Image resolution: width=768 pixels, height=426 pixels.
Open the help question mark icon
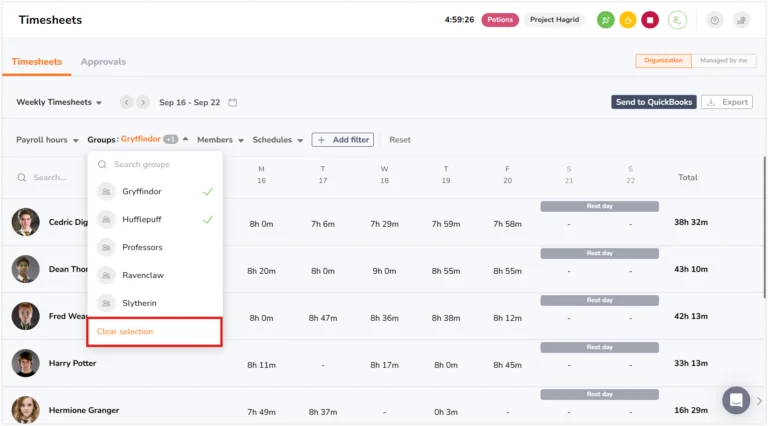715,20
